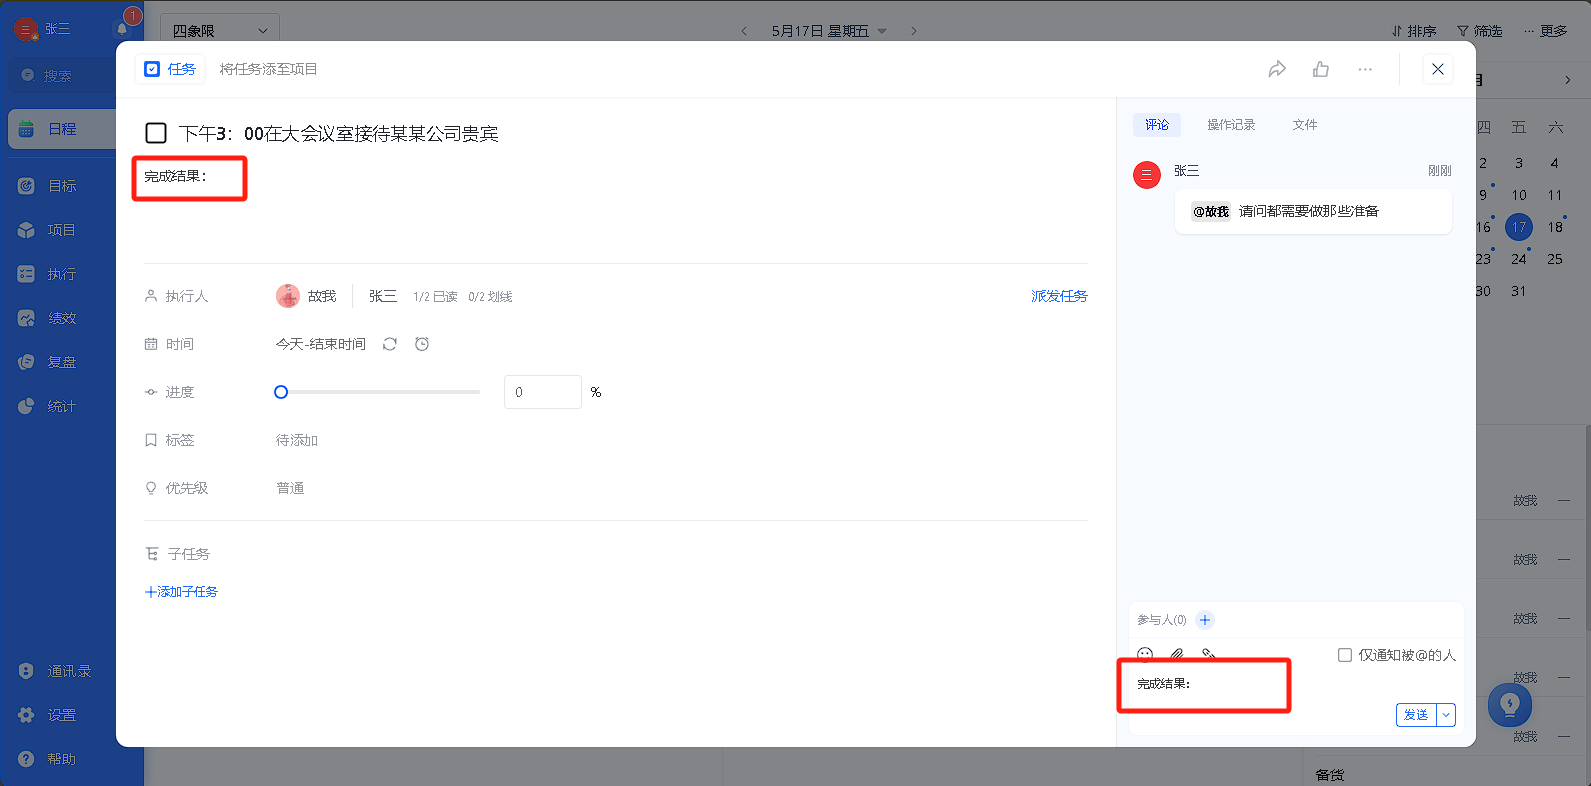
Task: Add a participant with the plus icon
Action: tap(1205, 620)
